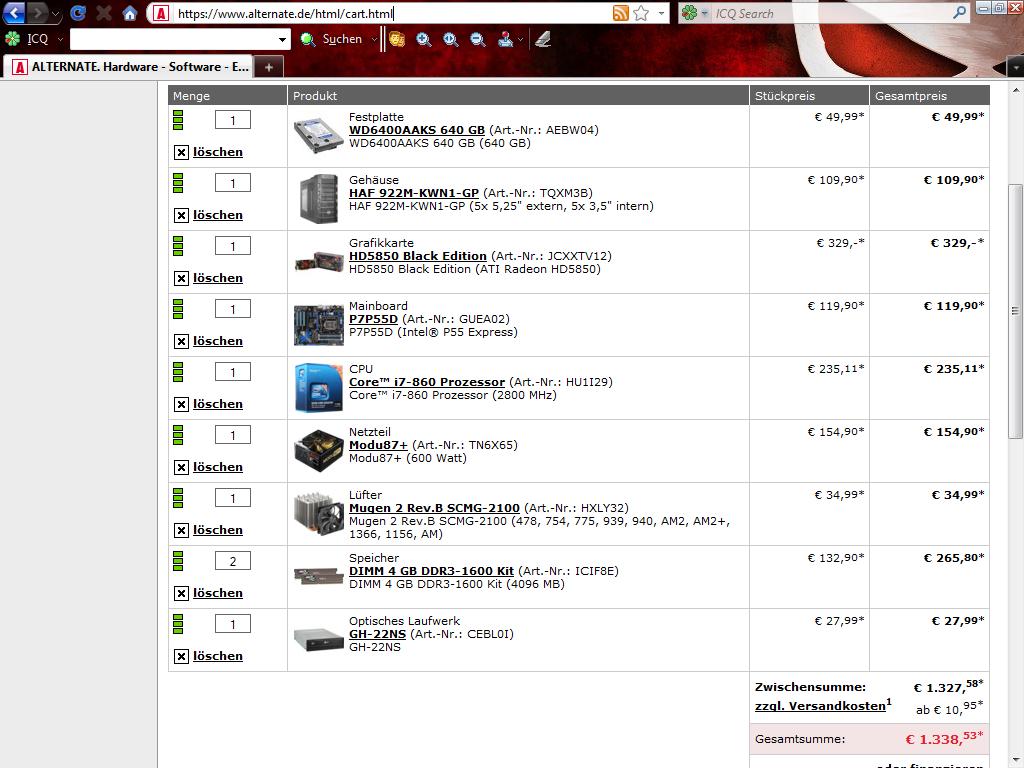1024x768 pixels.
Task: Open the HAF 922M-KWN1-GP product link
Action: click(413, 193)
